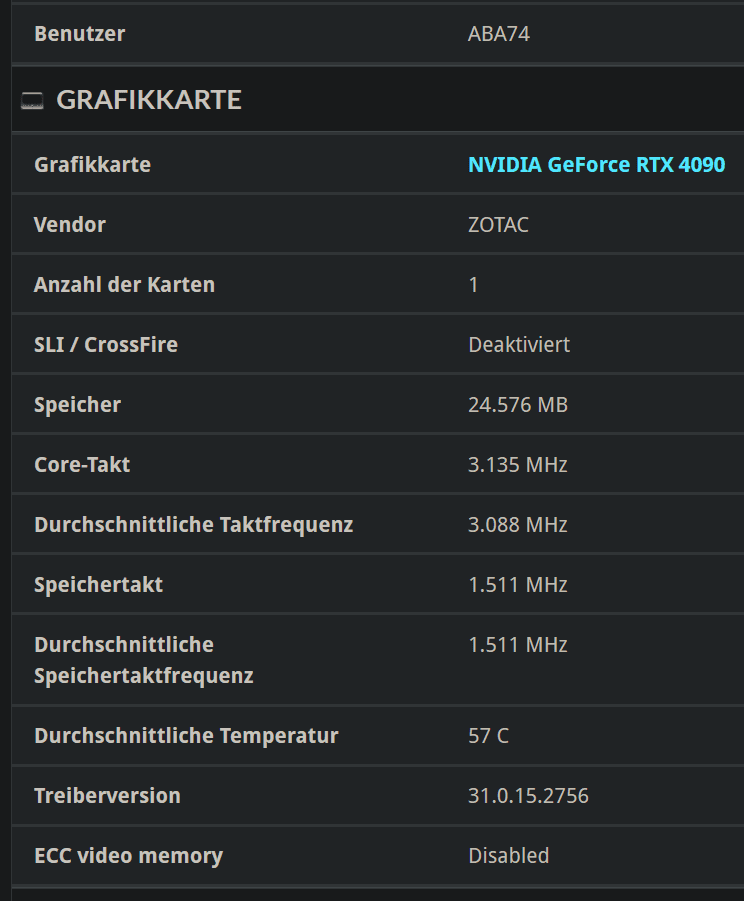The image size is (744, 901).
Task: Select the 3.135 MHz core clock value
Action: tap(517, 465)
